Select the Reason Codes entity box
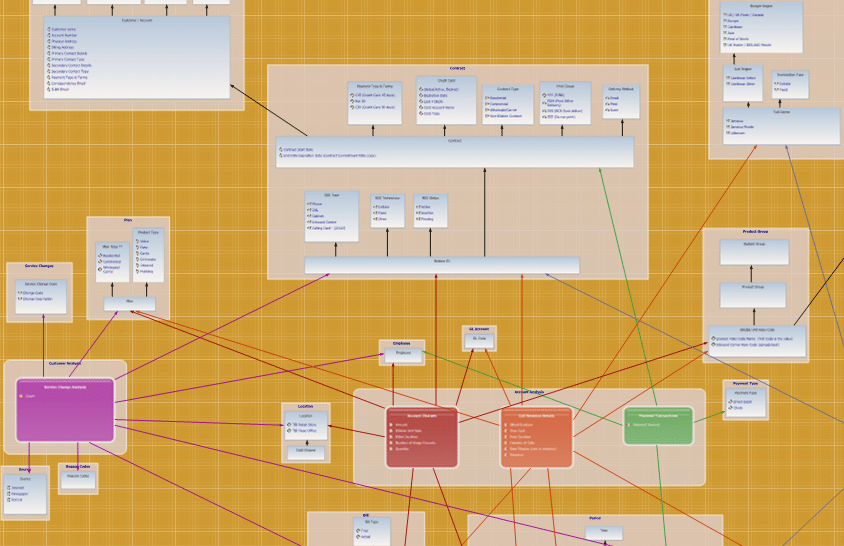This screenshot has height=546, width=844. pyautogui.click(x=78, y=481)
